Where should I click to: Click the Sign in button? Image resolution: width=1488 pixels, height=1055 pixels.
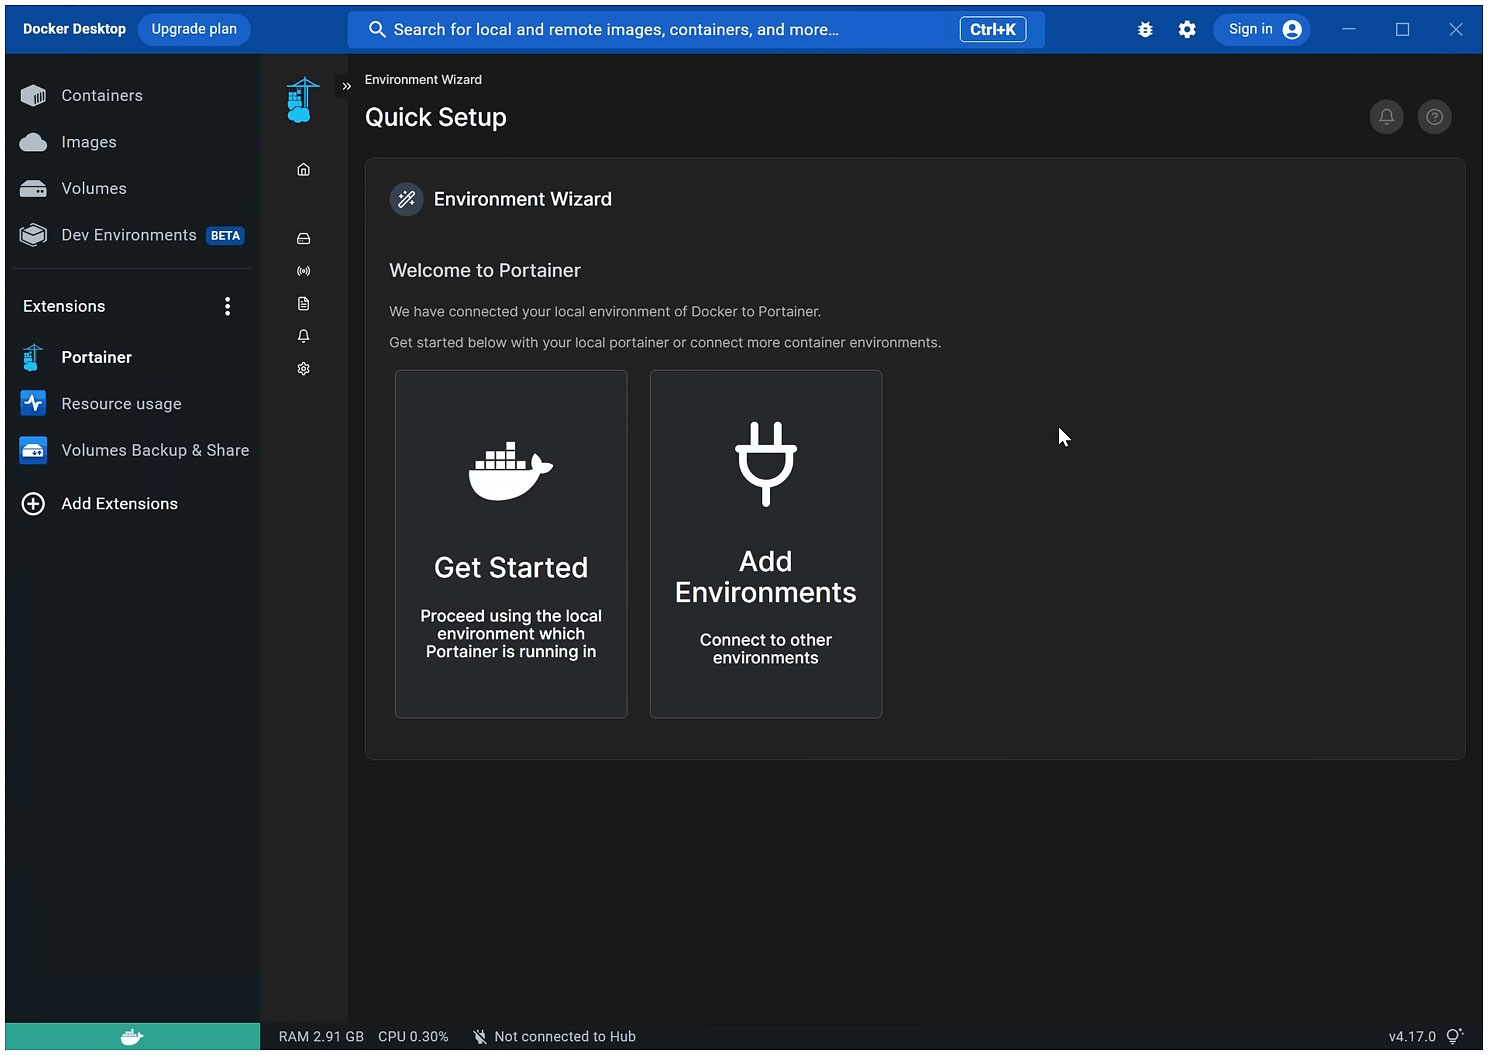[1263, 30]
